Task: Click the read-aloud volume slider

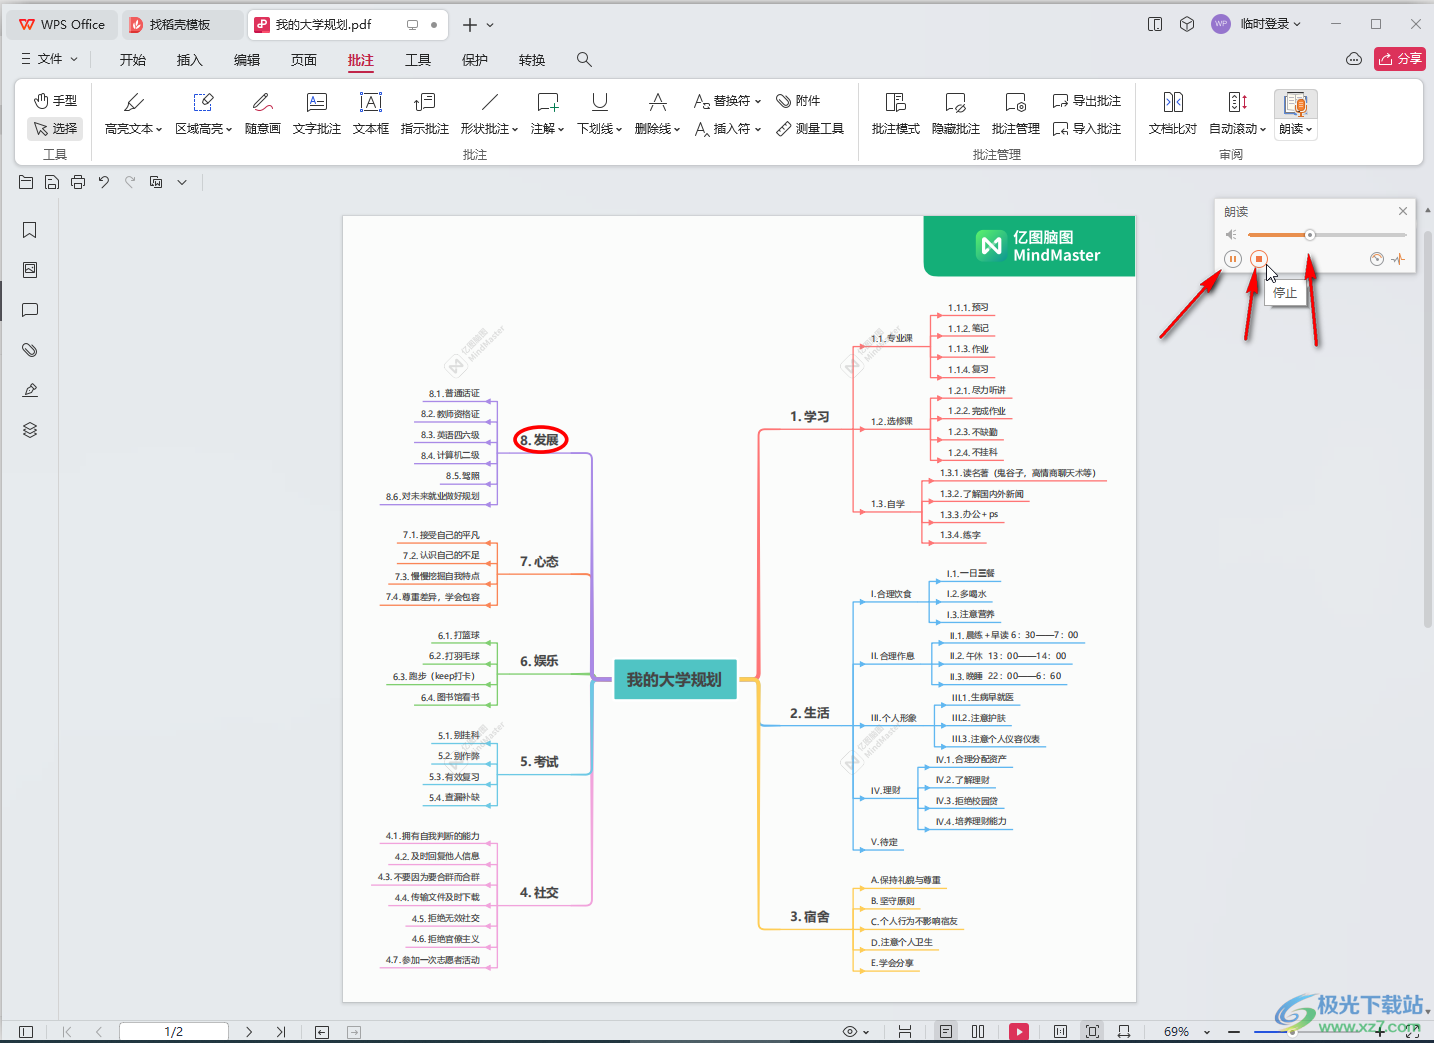Action: pyautogui.click(x=1327, y=235)
